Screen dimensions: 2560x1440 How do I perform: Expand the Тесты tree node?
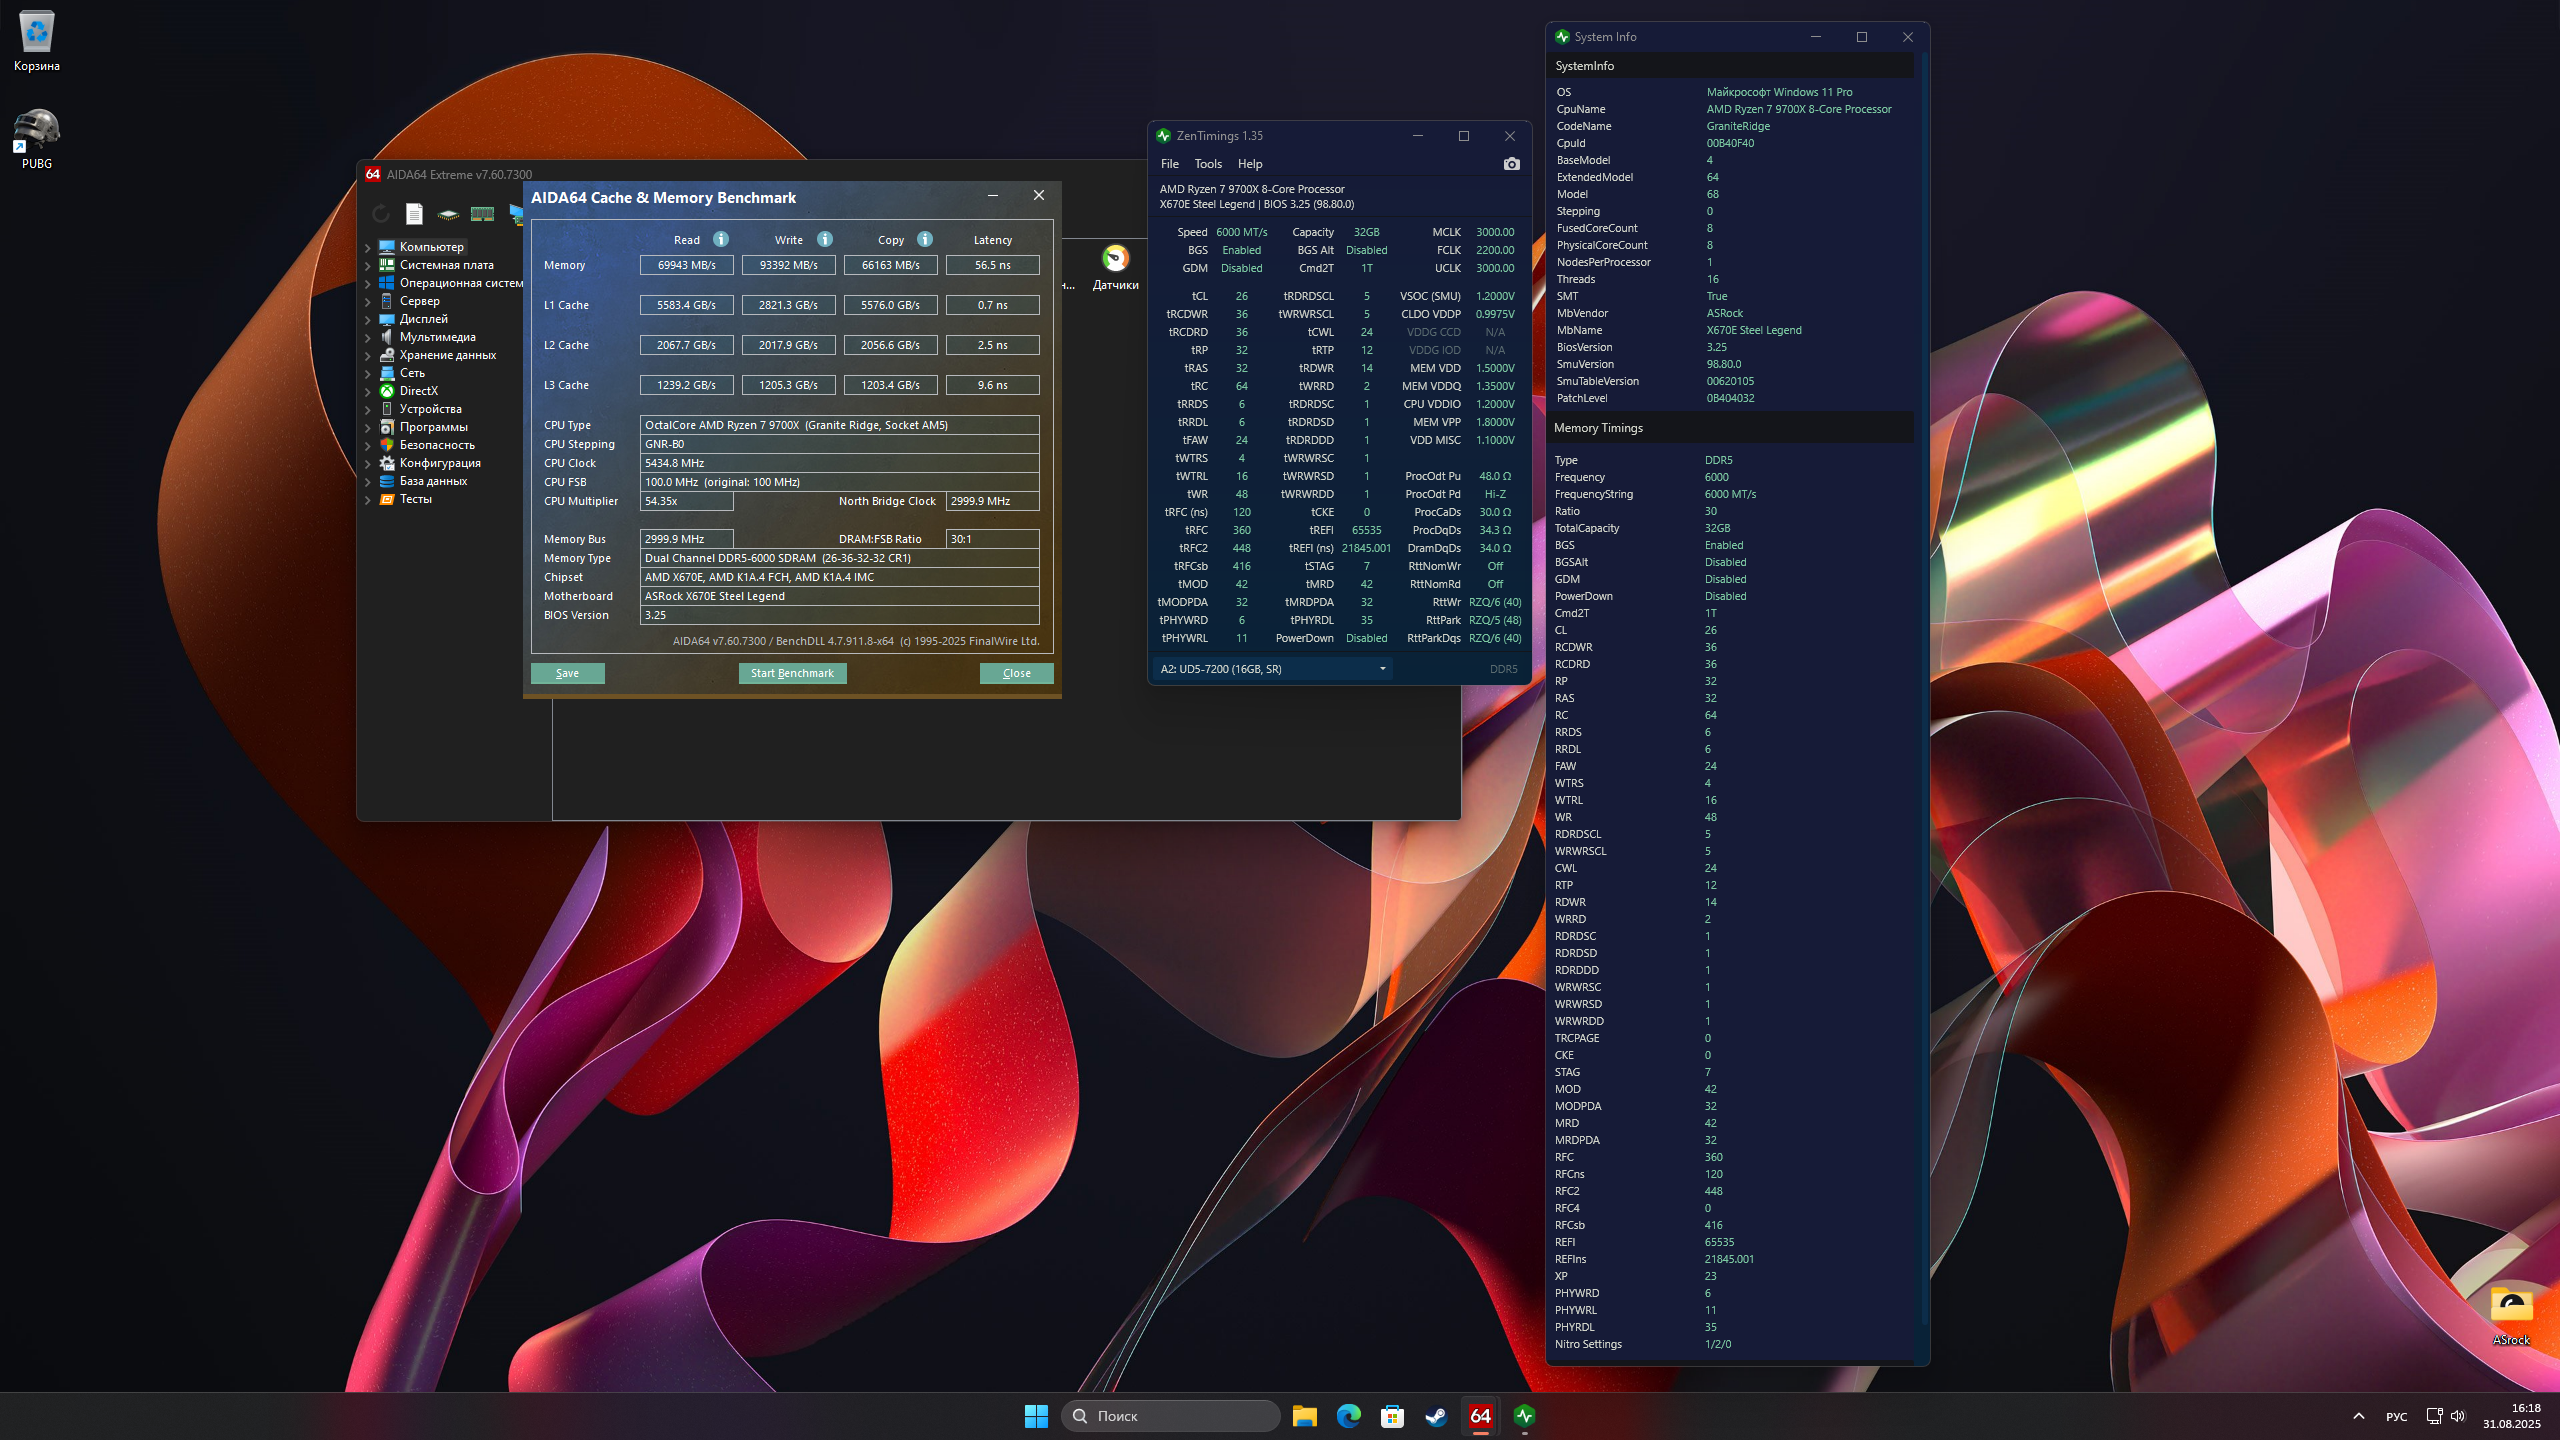click(368, 499)
